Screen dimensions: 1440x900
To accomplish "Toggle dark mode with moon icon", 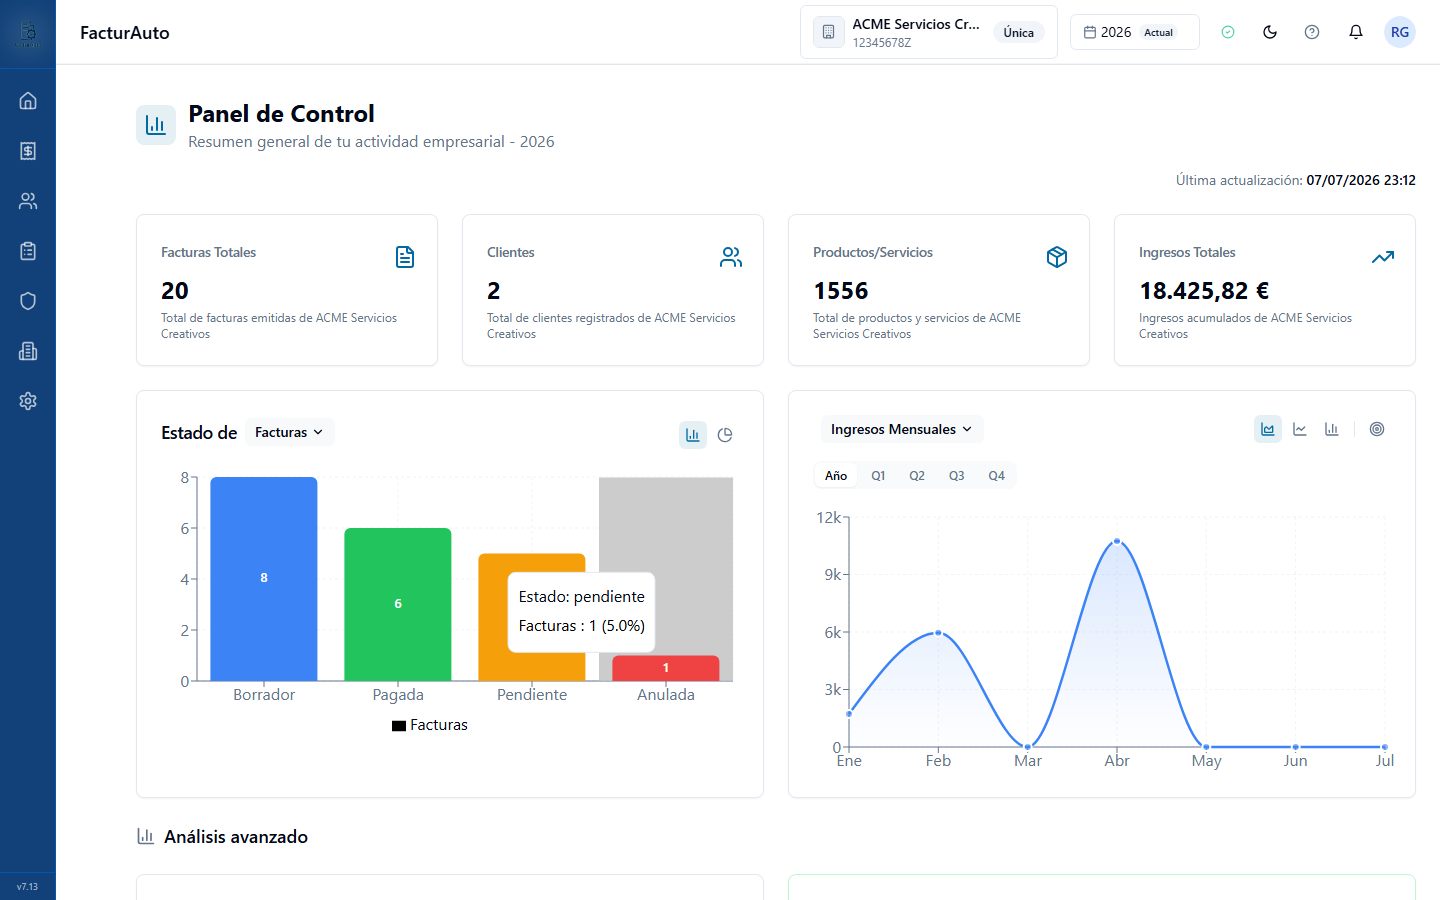I will pyautogui.click(x=1270, y=32).
